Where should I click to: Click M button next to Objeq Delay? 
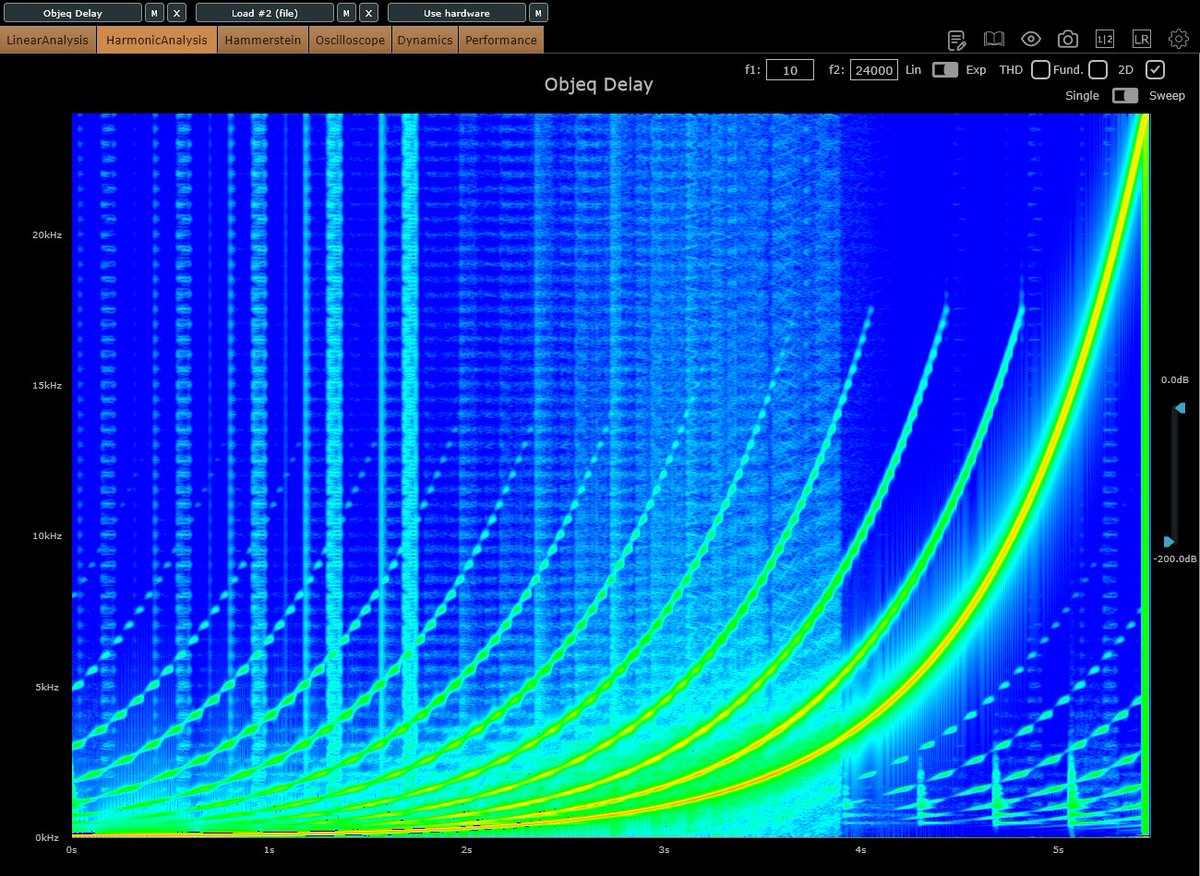pyautogui.click(x=154, y=13)
